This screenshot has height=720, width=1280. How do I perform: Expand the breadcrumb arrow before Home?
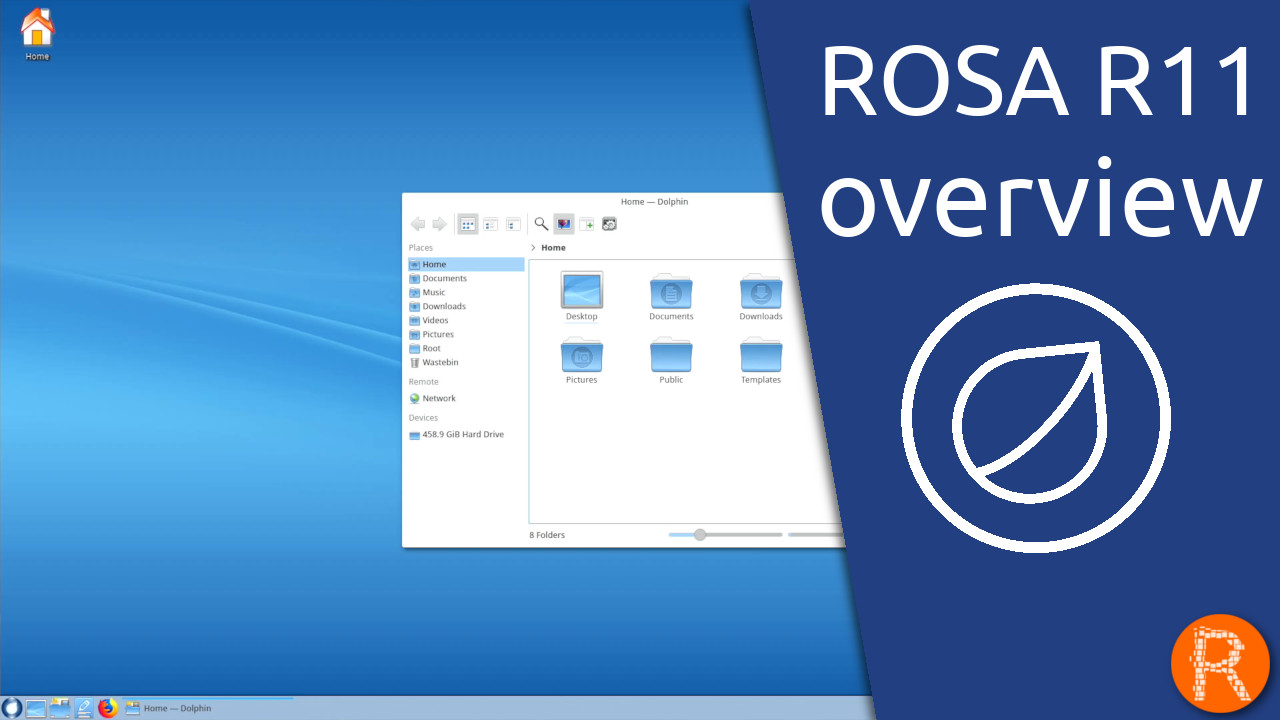534,247
